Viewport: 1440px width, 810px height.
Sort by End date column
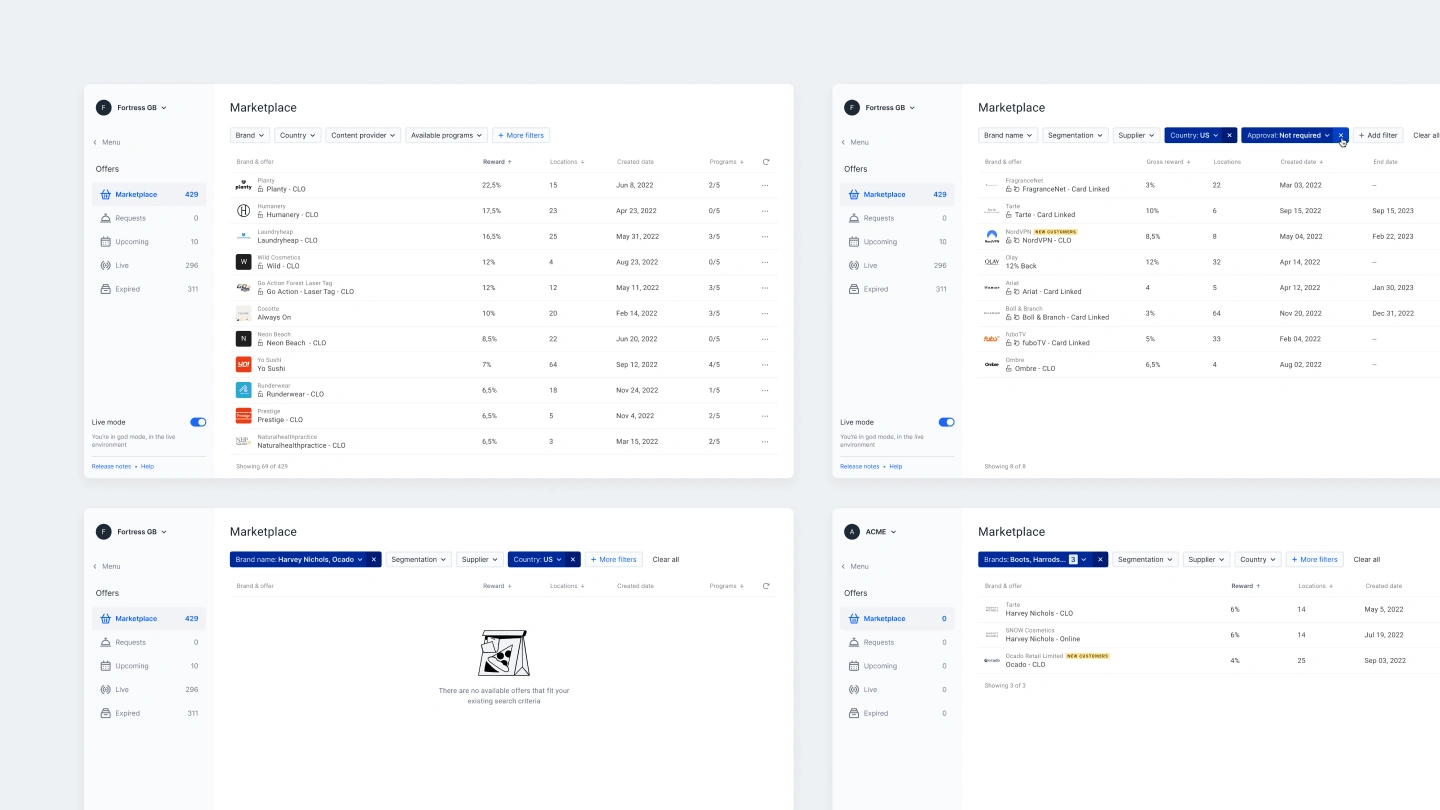pos(1385,162)
